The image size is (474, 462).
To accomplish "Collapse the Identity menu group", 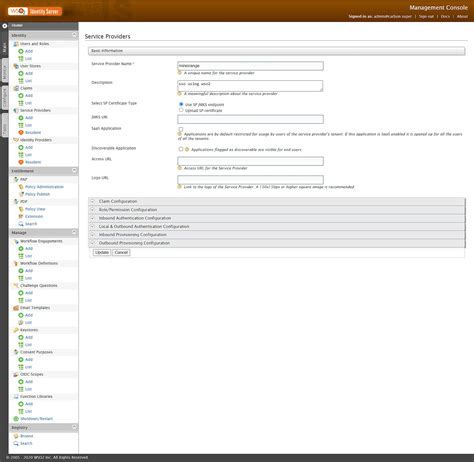I will (74, 35).
